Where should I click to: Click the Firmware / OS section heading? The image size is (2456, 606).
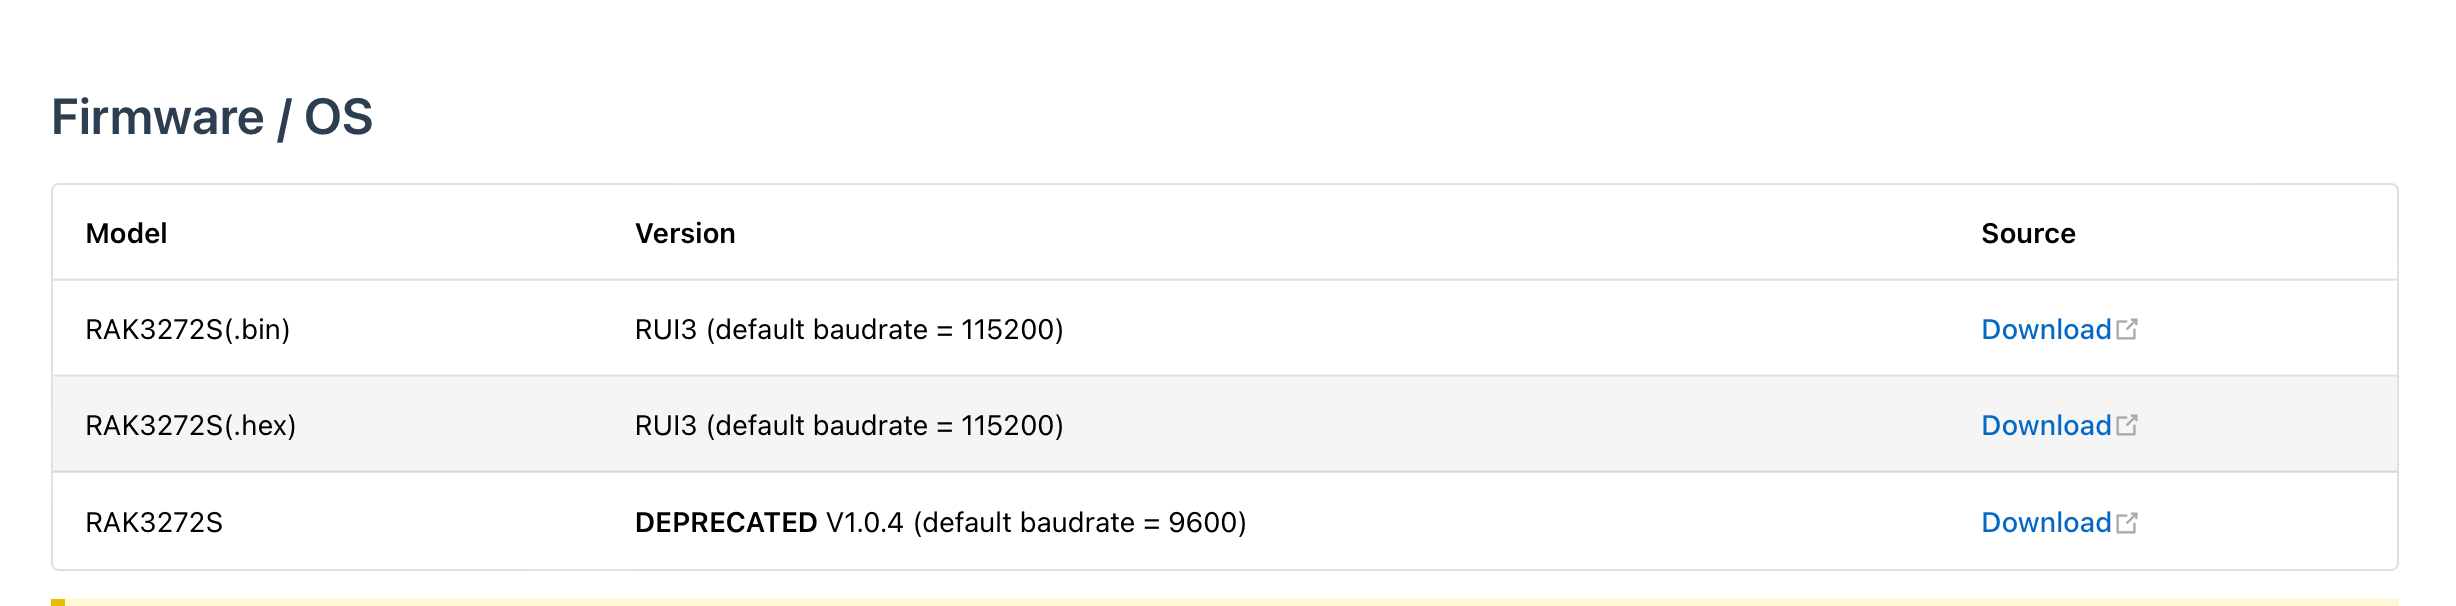(212, 117)
